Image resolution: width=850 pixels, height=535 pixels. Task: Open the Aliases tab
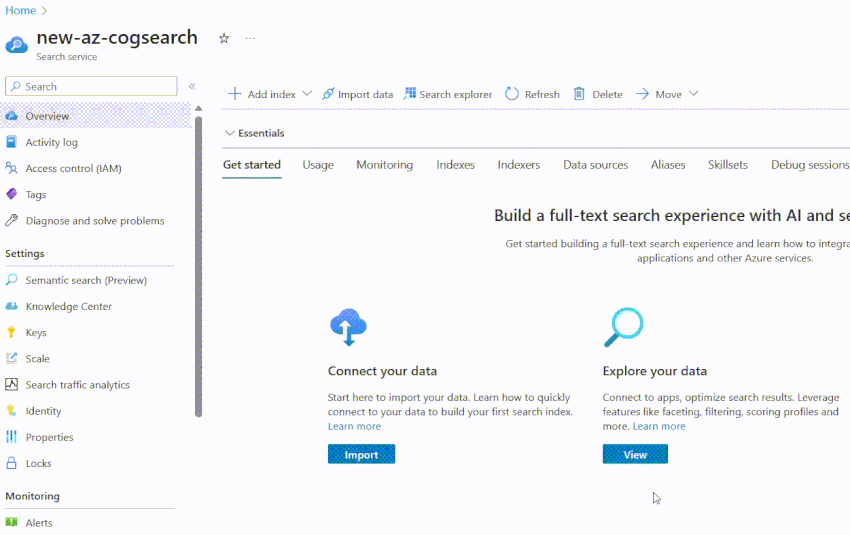pos(668,165)
